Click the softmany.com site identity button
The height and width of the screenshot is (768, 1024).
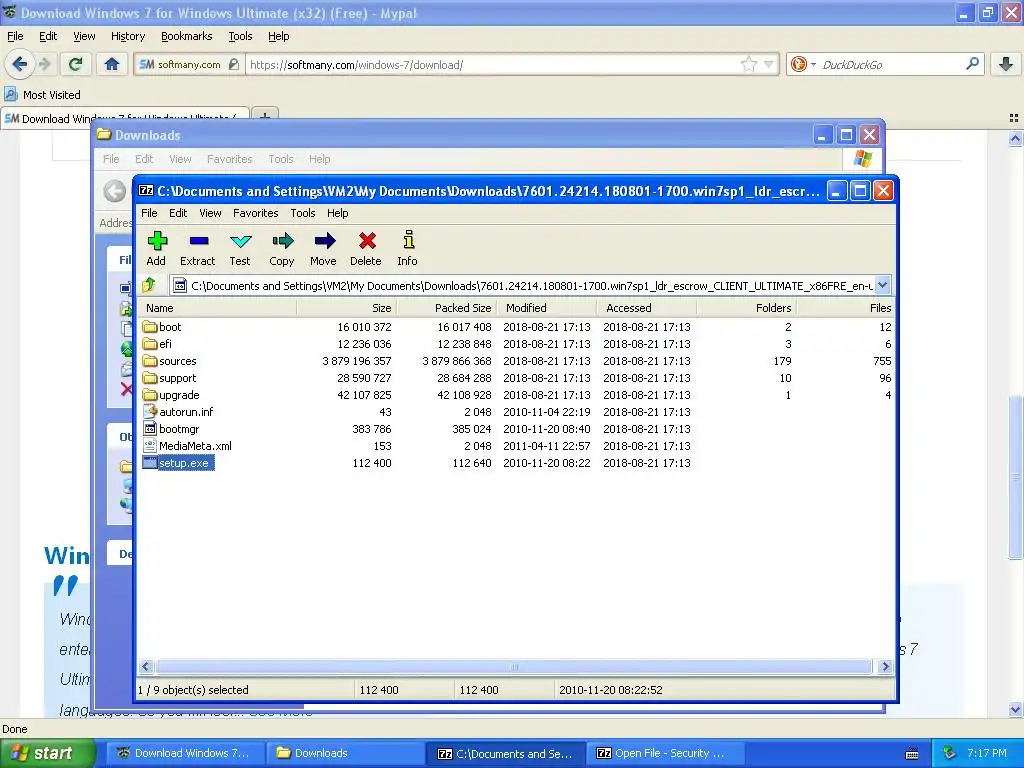tap(189, 64)
